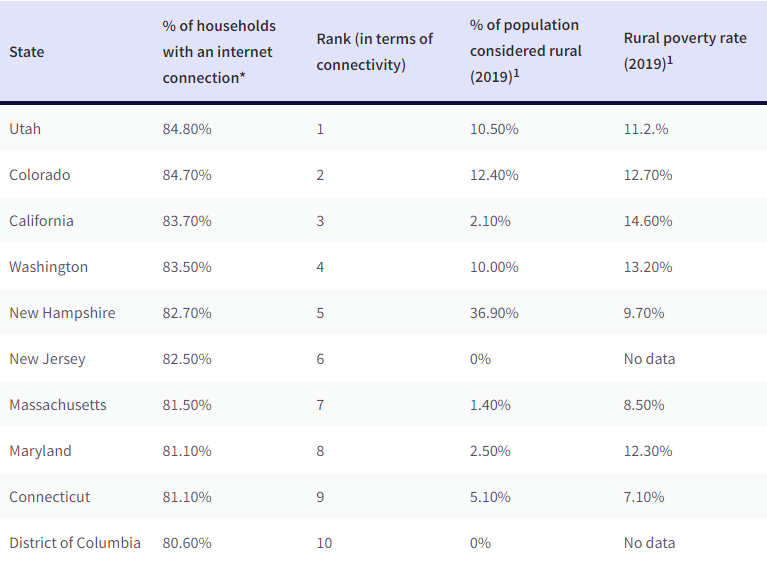Viewport: 767px width, 568px height.
Task: Select the Maryland row label
Action: tap(40, 451)
